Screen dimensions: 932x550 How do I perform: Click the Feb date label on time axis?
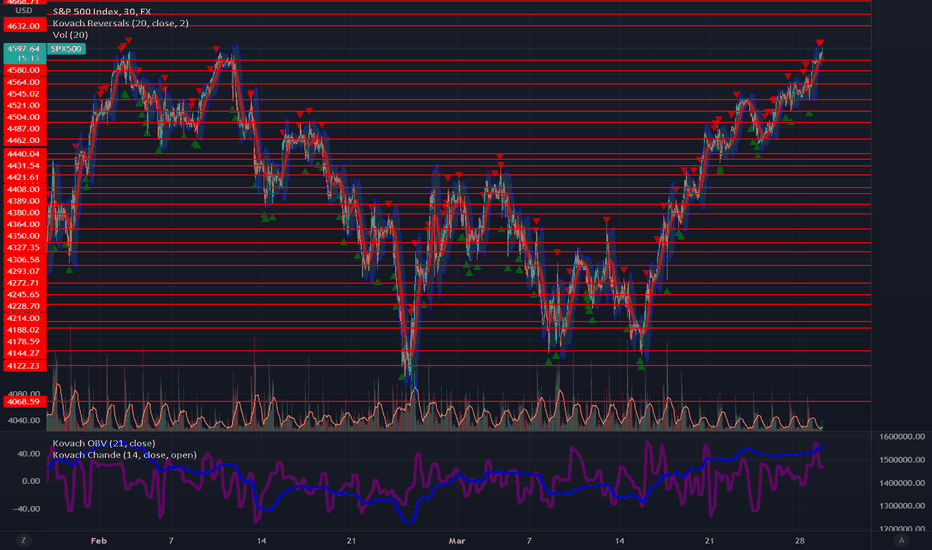[x=99, y=540]
